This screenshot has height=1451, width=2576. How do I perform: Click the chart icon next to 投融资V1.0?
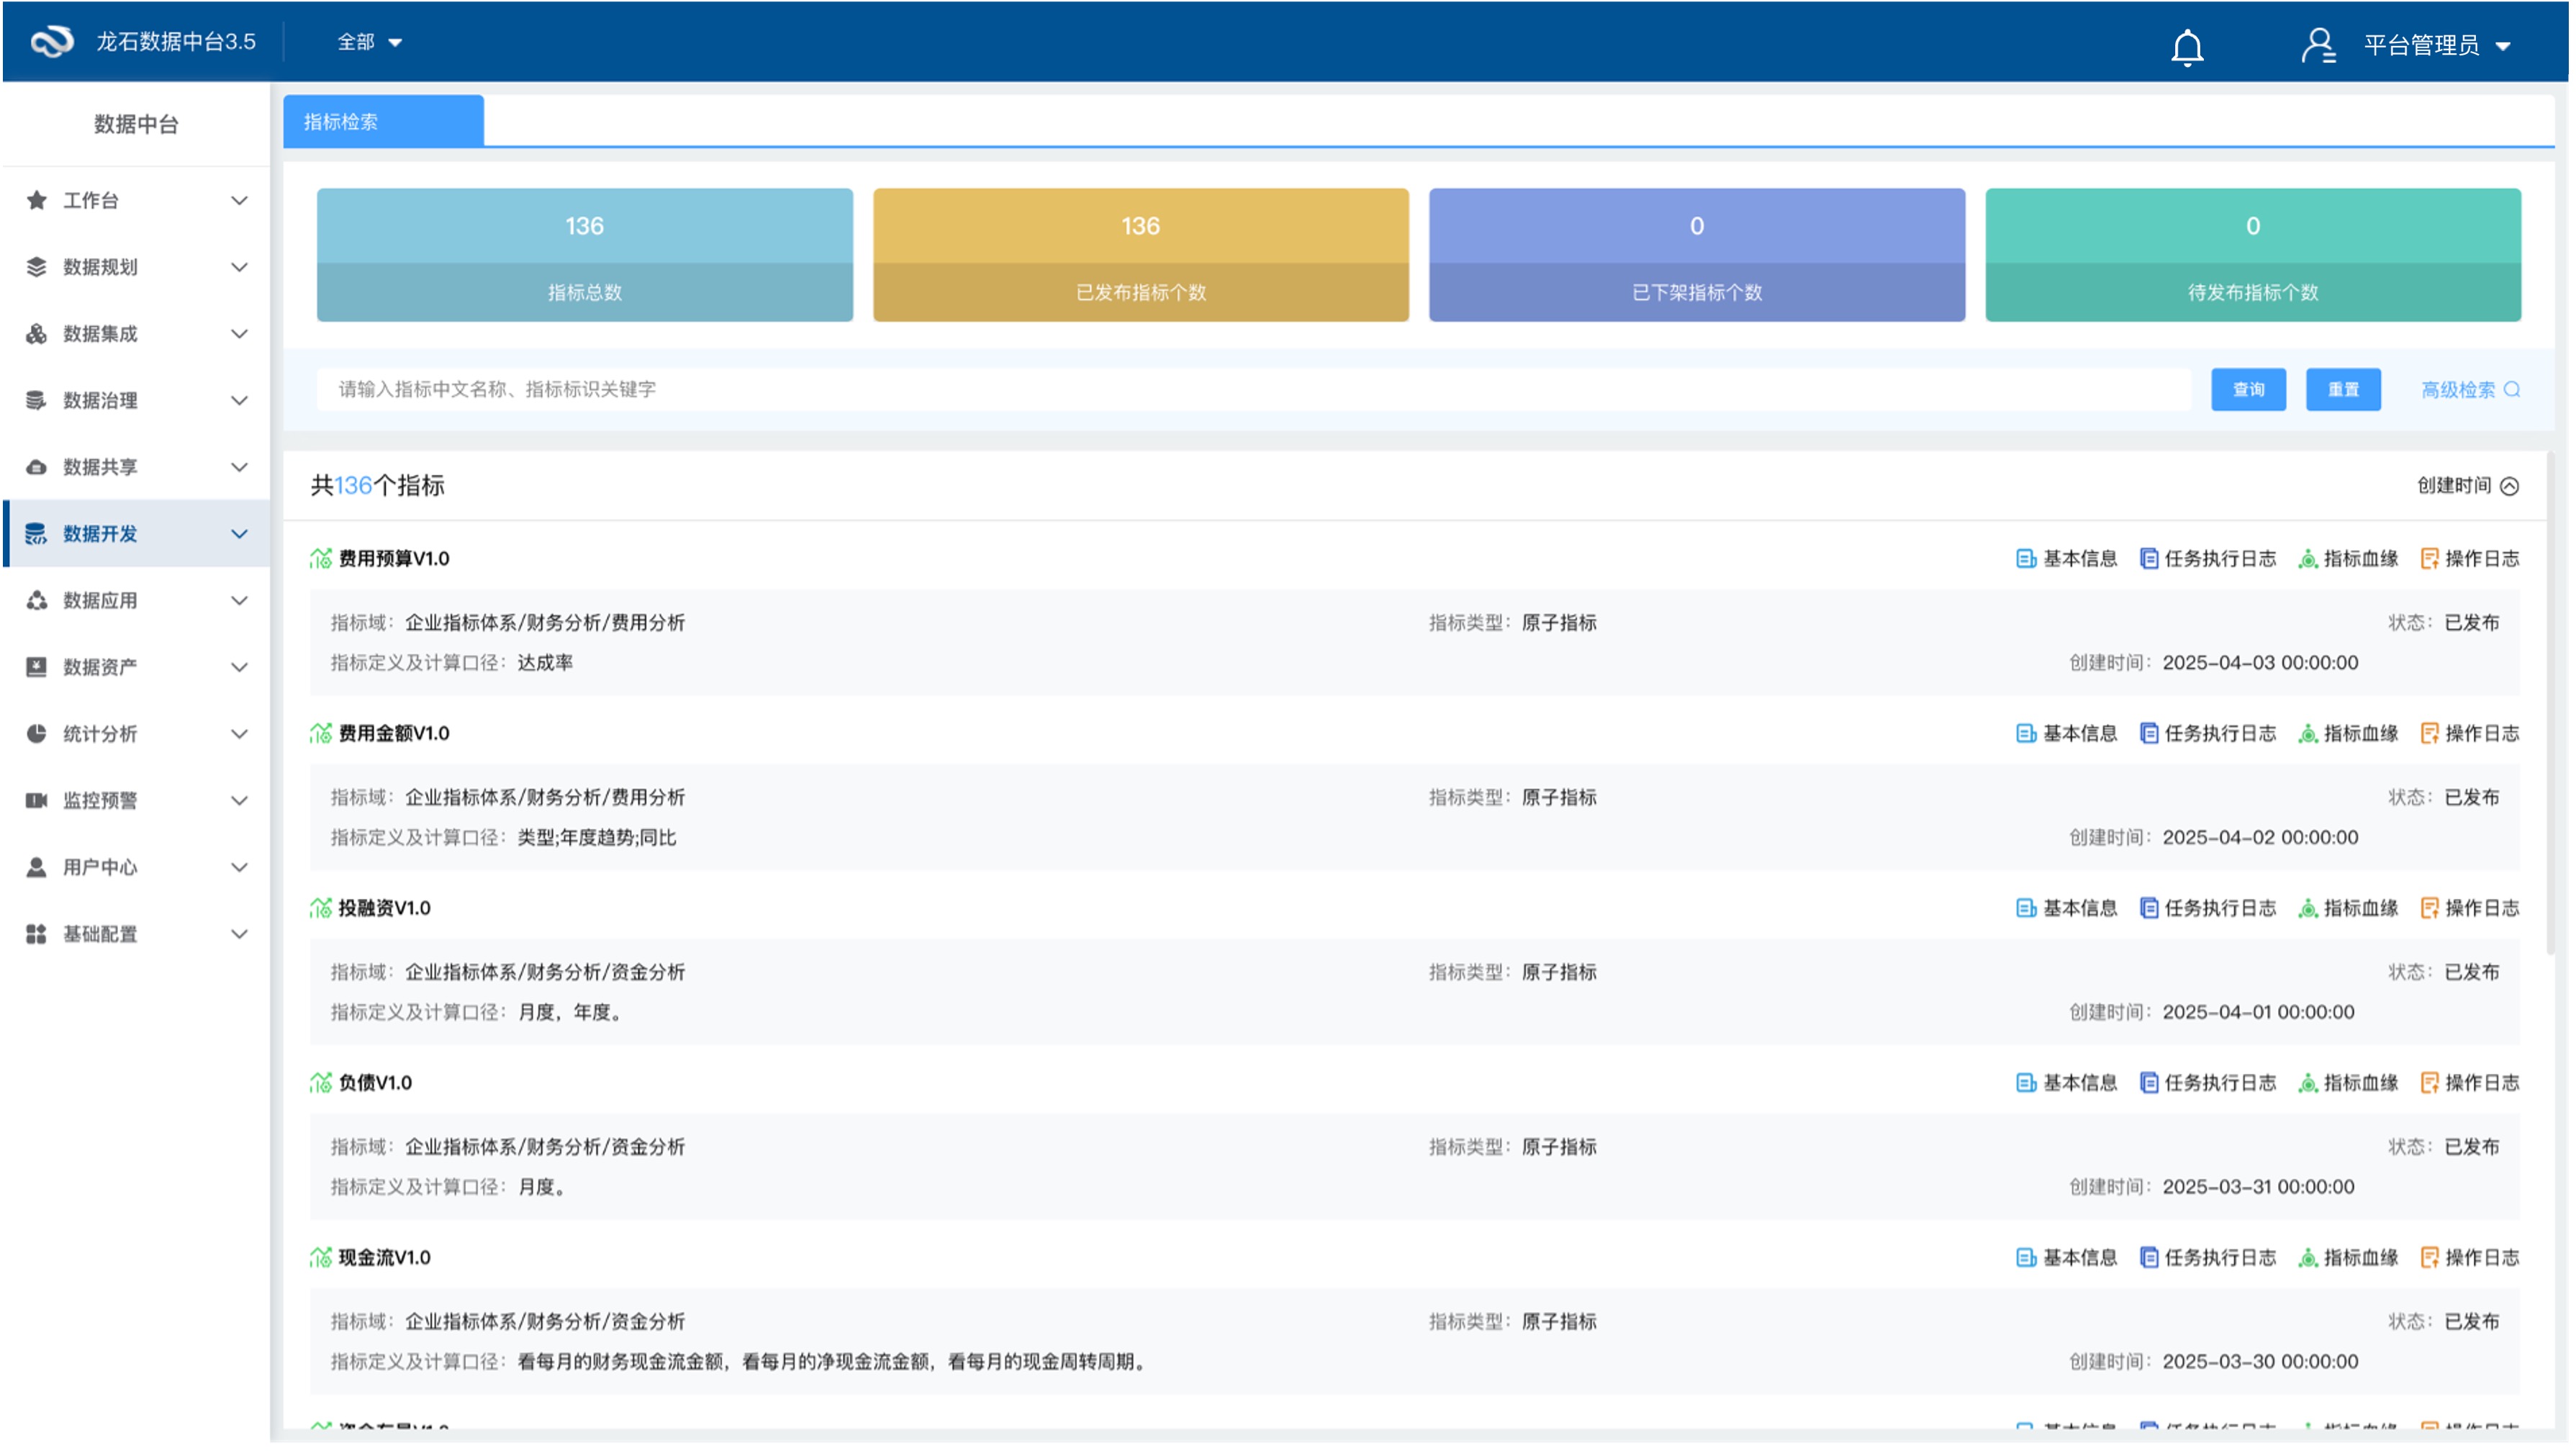[321, 909]
